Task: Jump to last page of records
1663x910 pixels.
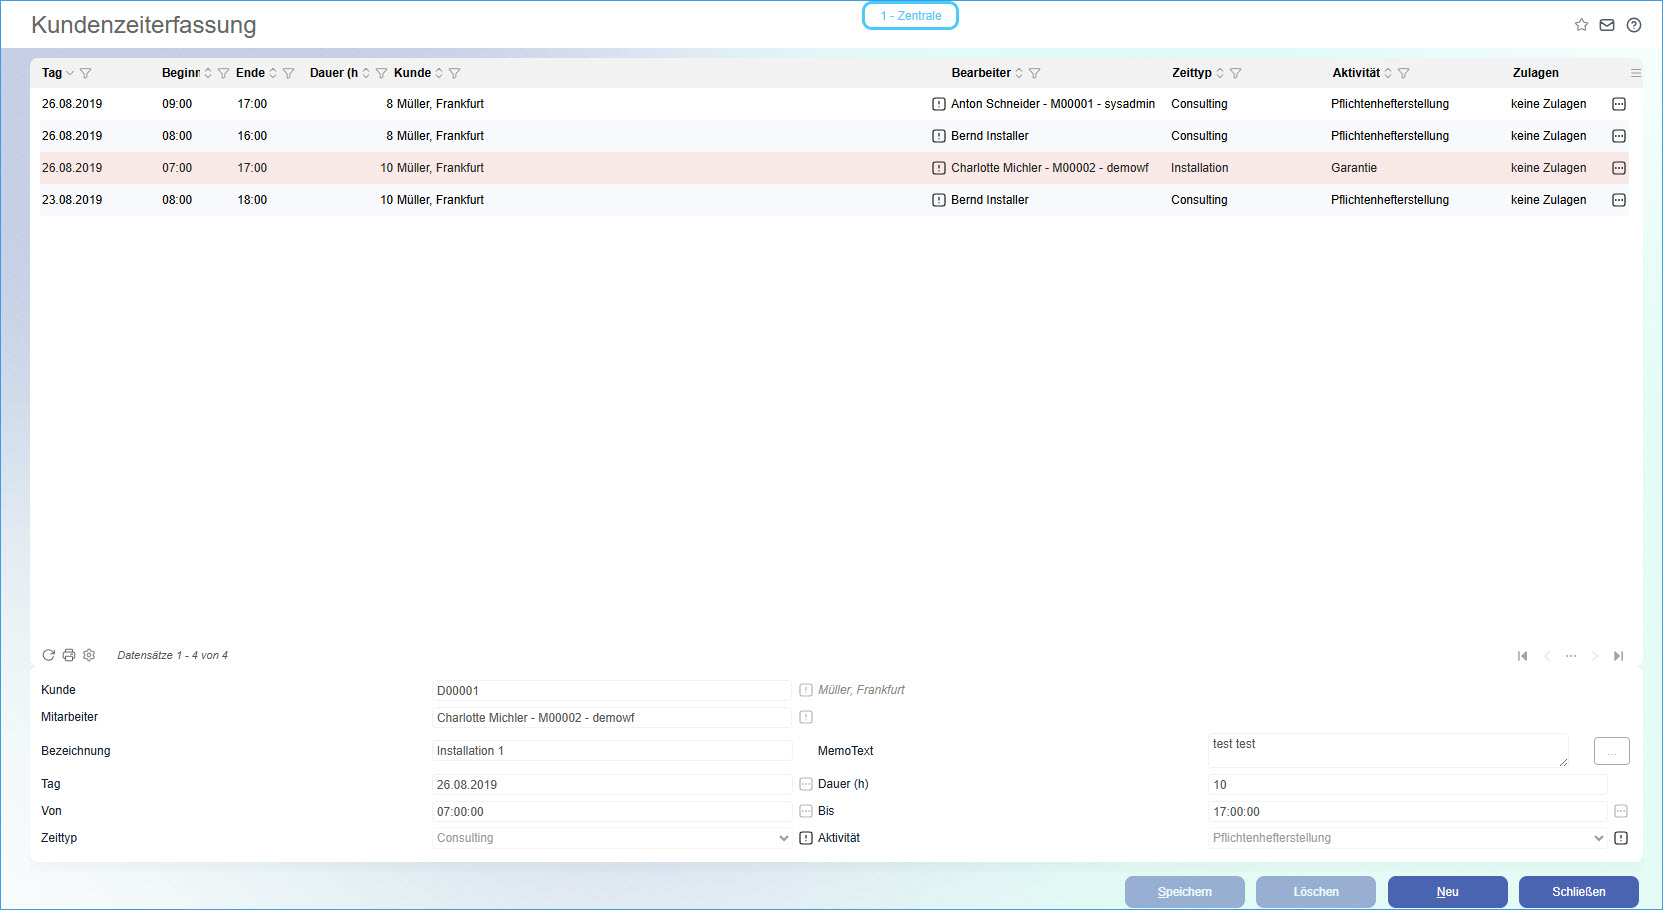Action: pyautogui.click(x=1618, y=656)
